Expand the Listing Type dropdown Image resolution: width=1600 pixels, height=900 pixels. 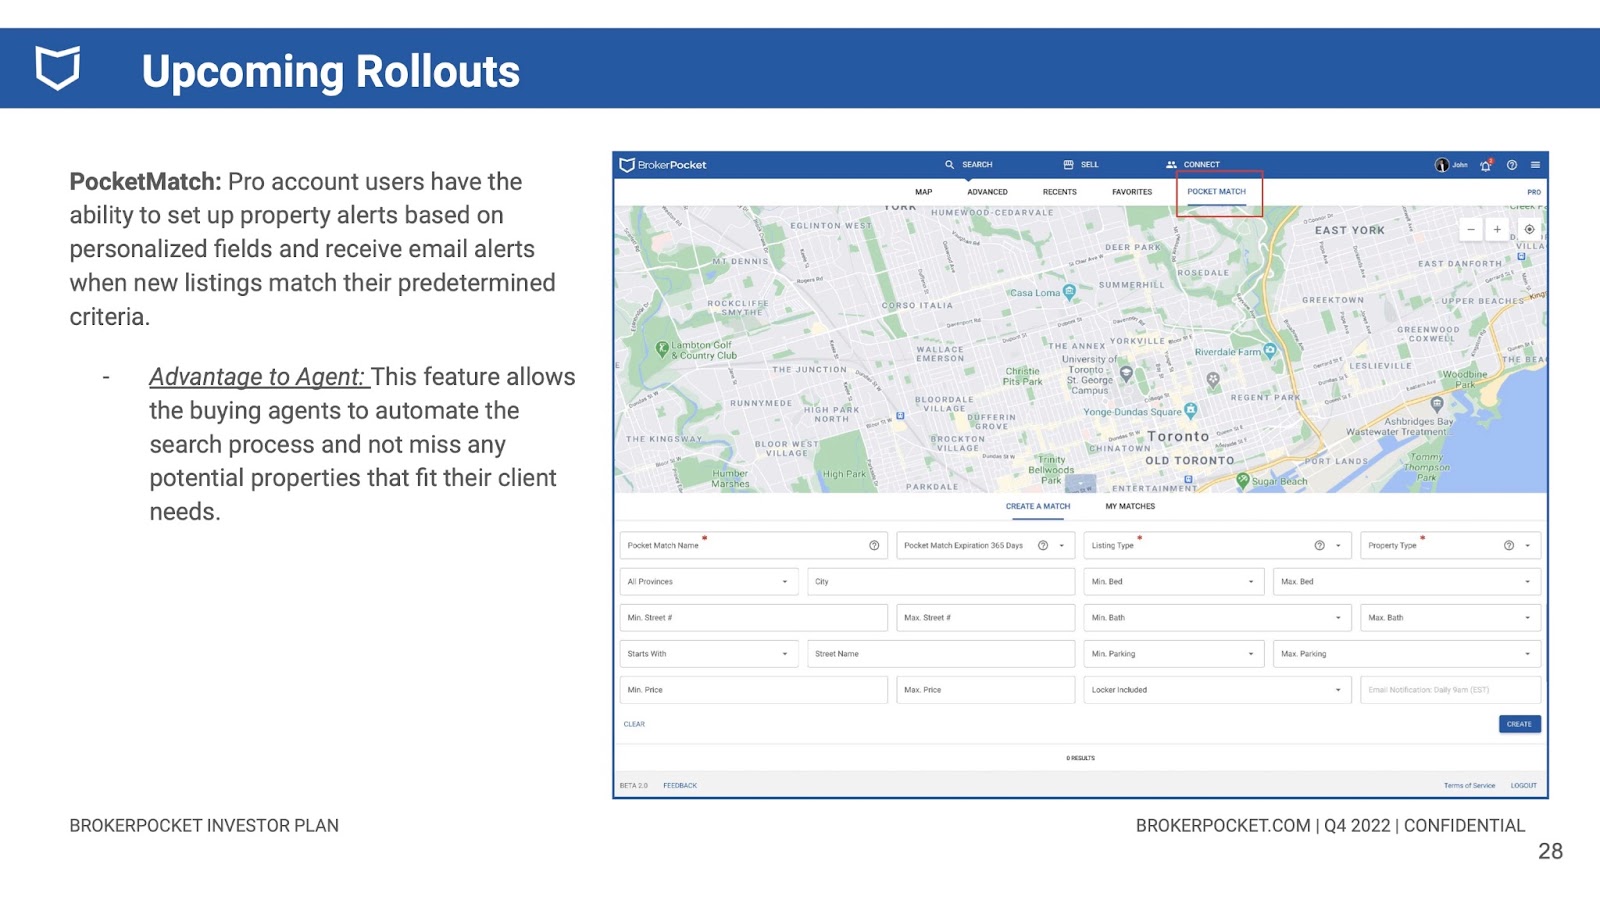(1338, 546)
